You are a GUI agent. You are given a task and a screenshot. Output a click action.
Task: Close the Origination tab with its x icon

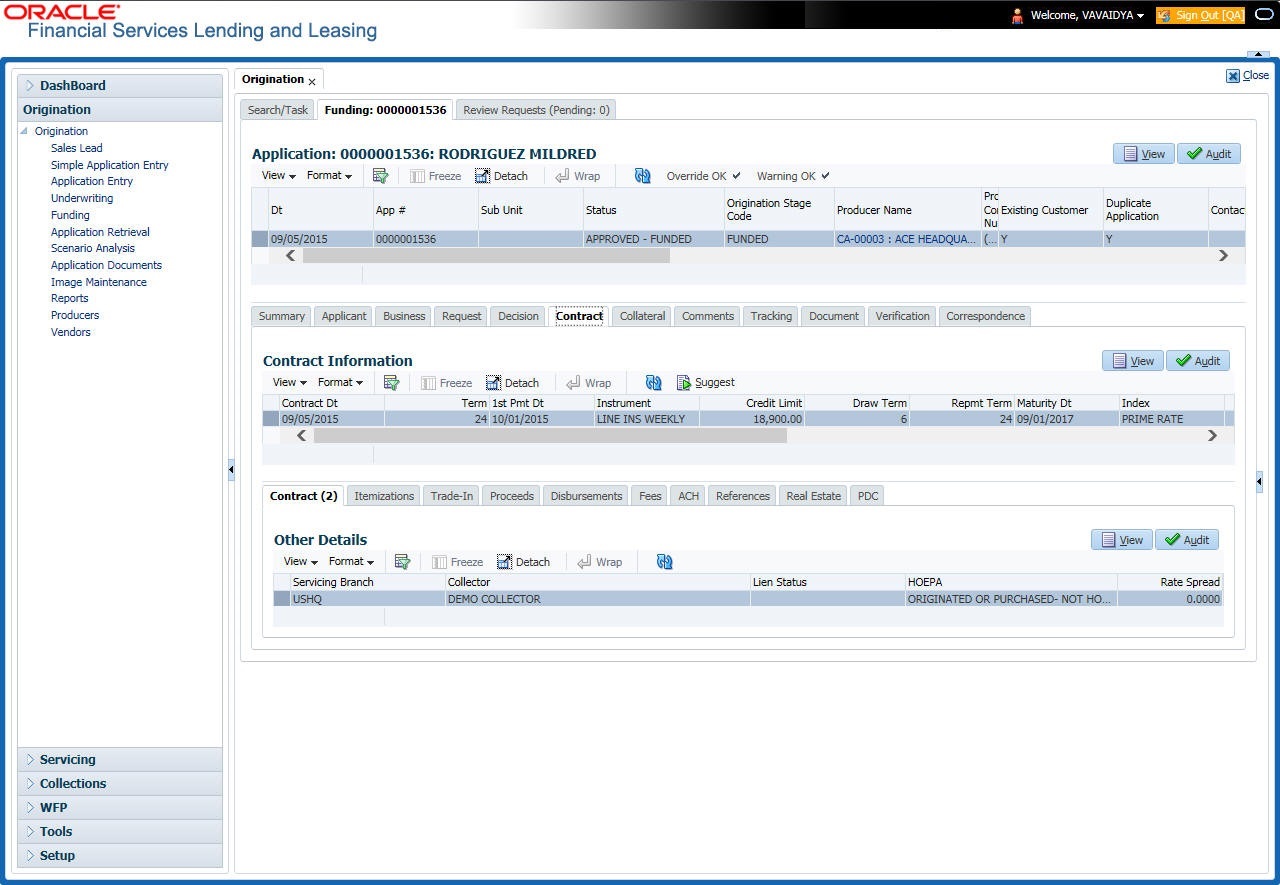click(x=312, y=81)
